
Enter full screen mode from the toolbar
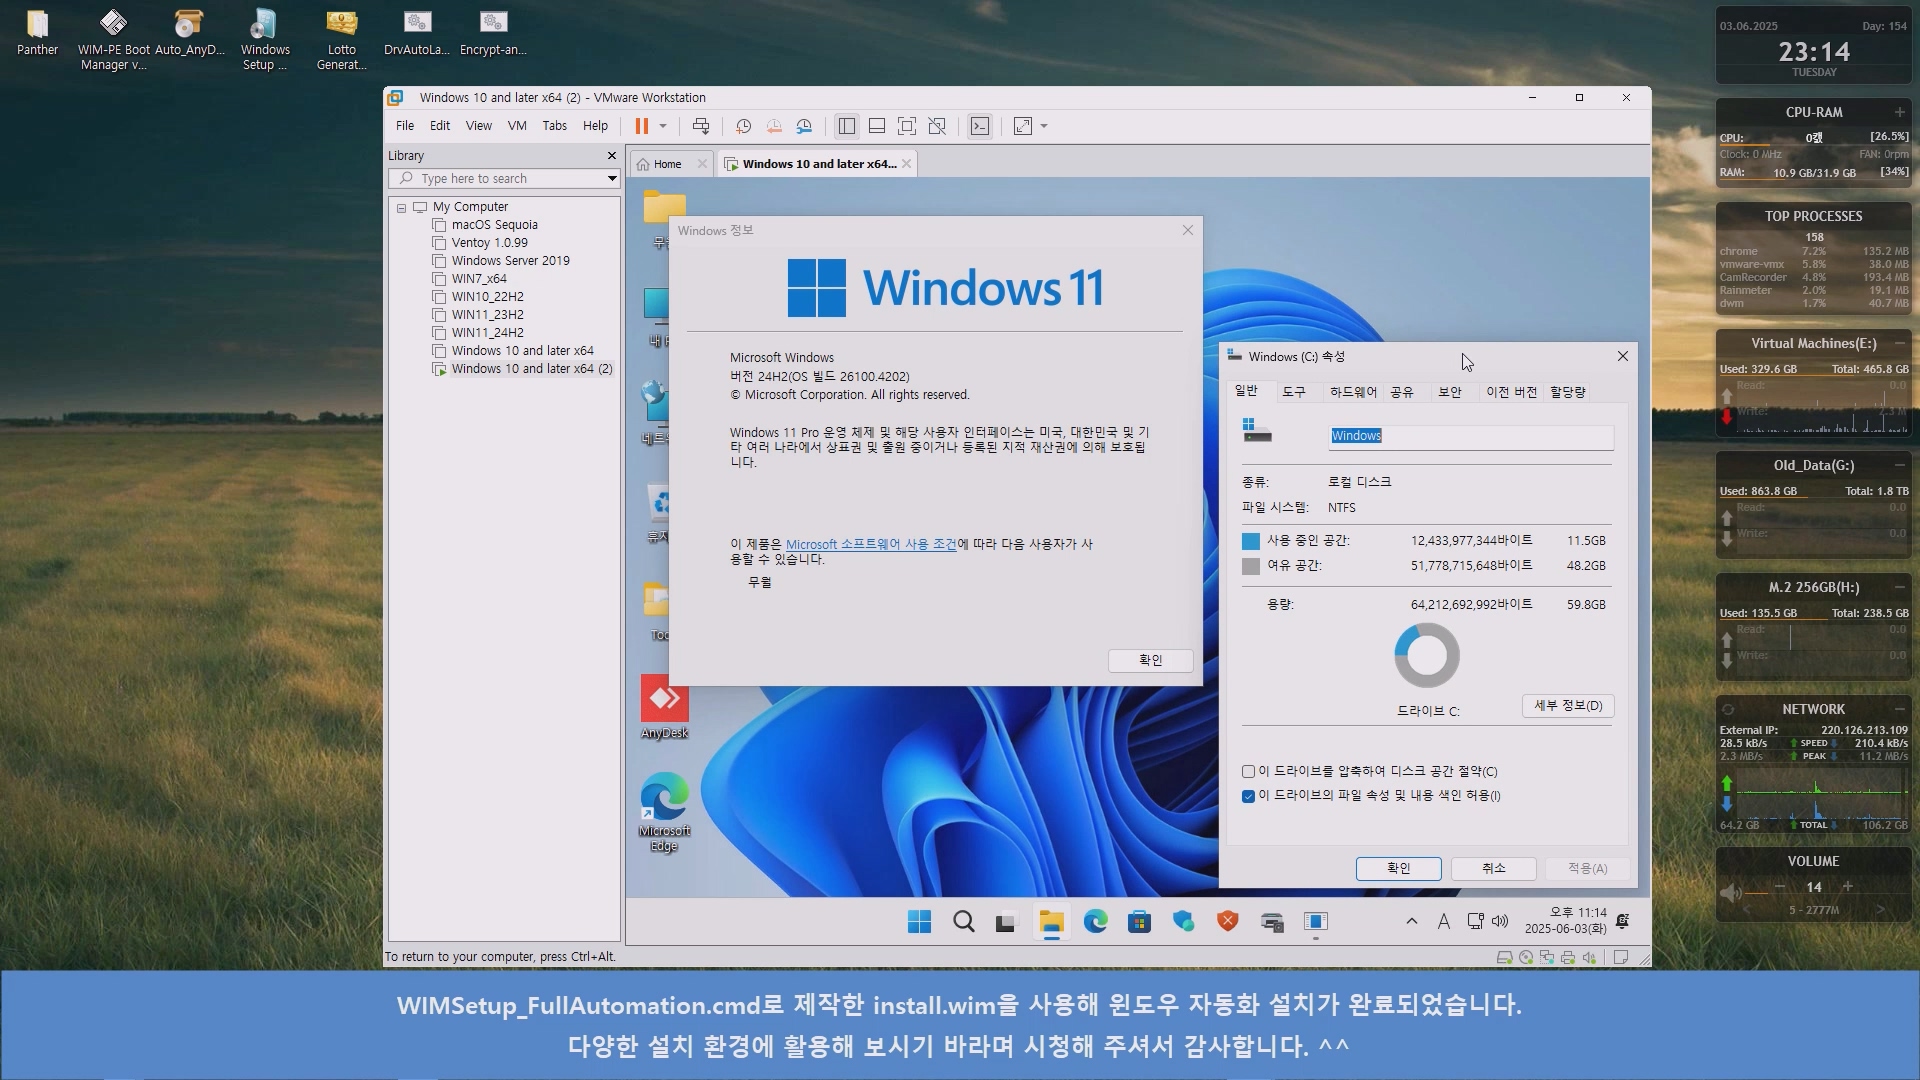906,126
